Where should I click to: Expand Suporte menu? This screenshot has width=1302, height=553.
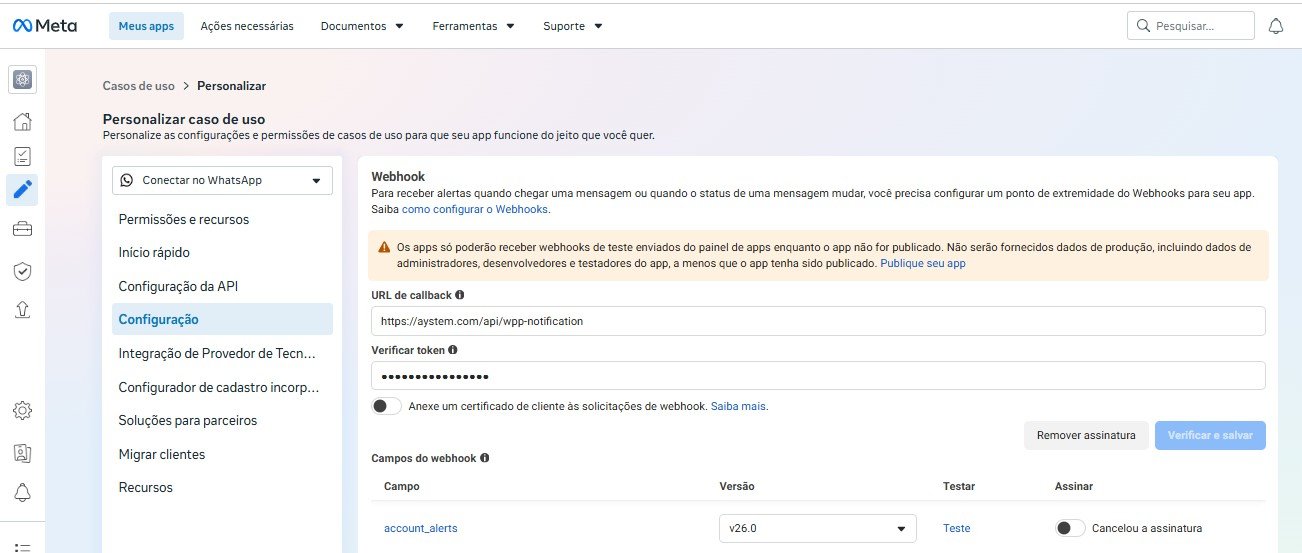[x=573, y=26]
